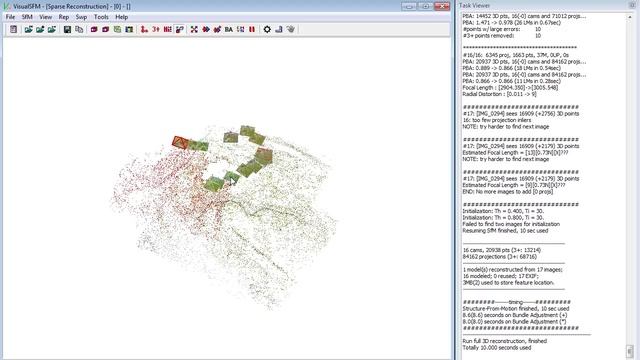The width and height of the screenshot is (640, 360).
Task: Open the File menu
Action: (10, 17)
